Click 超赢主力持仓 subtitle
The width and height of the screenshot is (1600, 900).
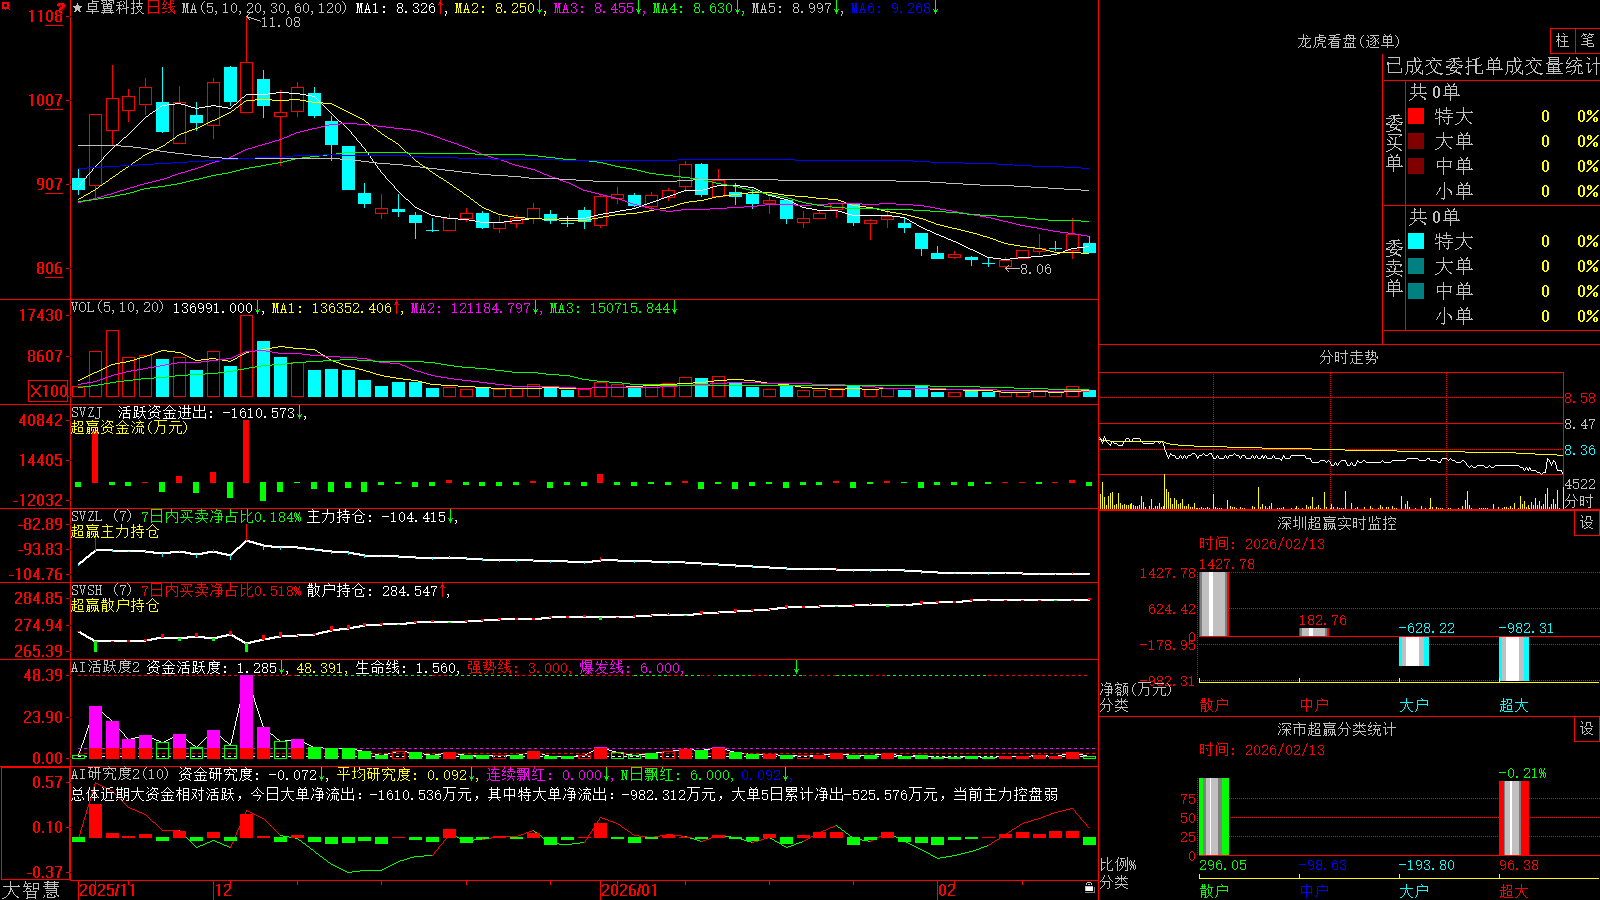115,531
